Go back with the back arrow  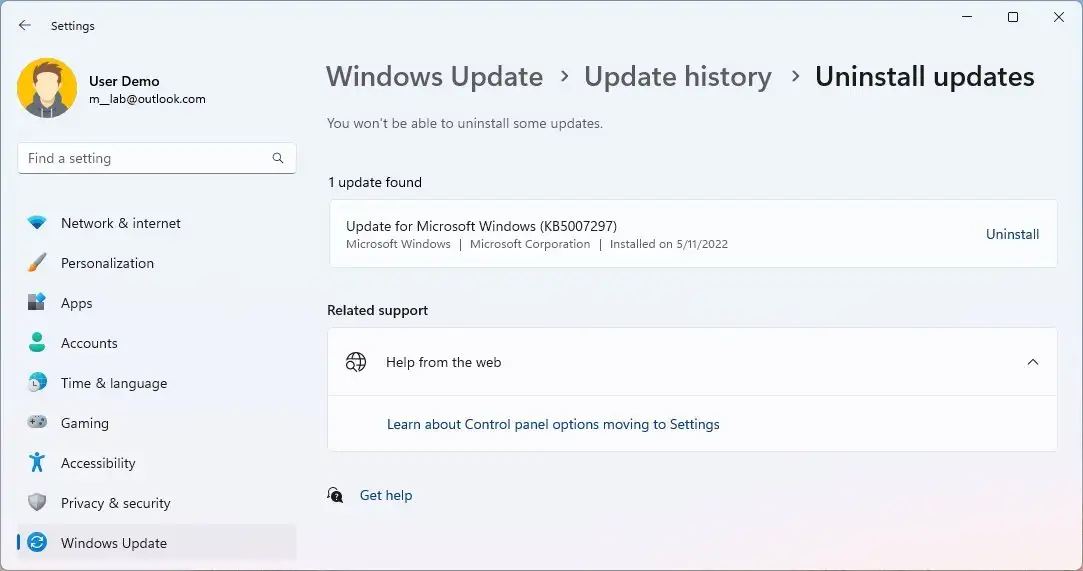pos(25,26)
